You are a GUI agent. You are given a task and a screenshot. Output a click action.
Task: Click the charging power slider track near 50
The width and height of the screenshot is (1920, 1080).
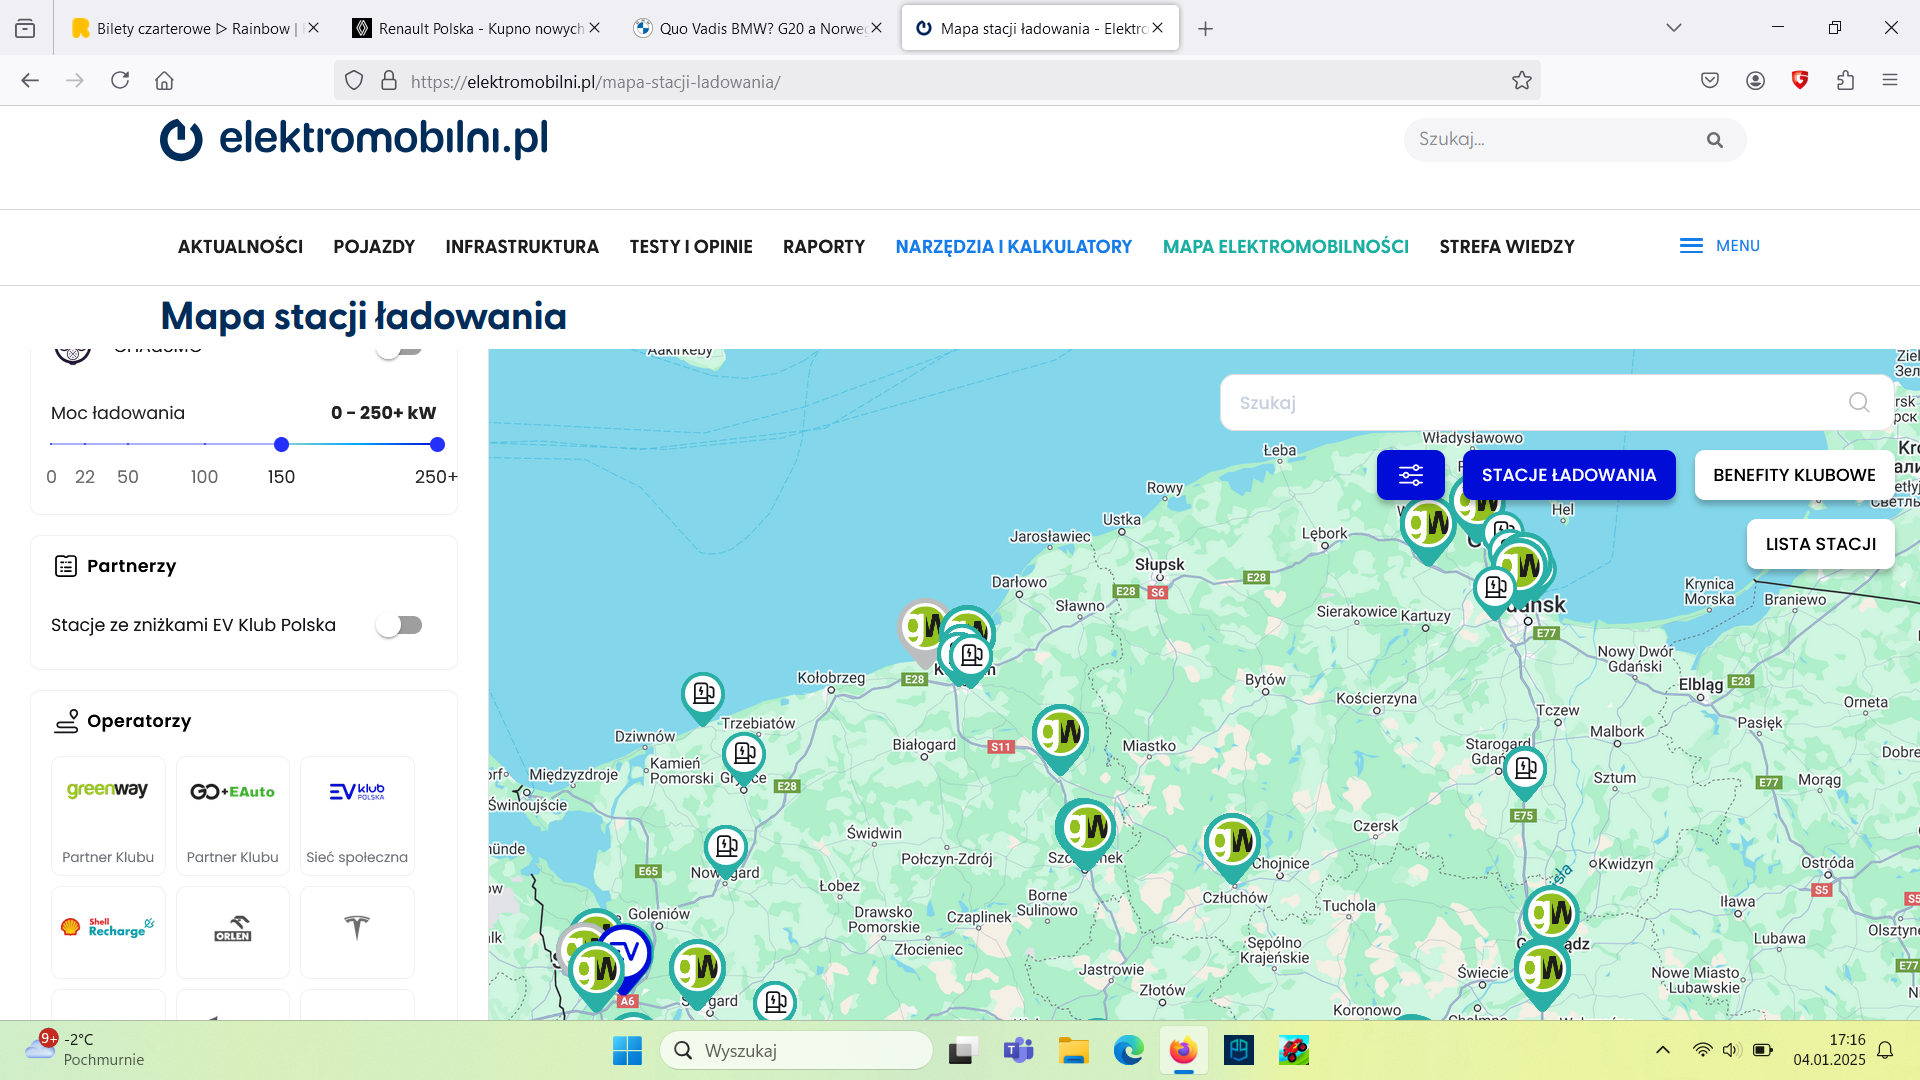(x=128, y=444)
